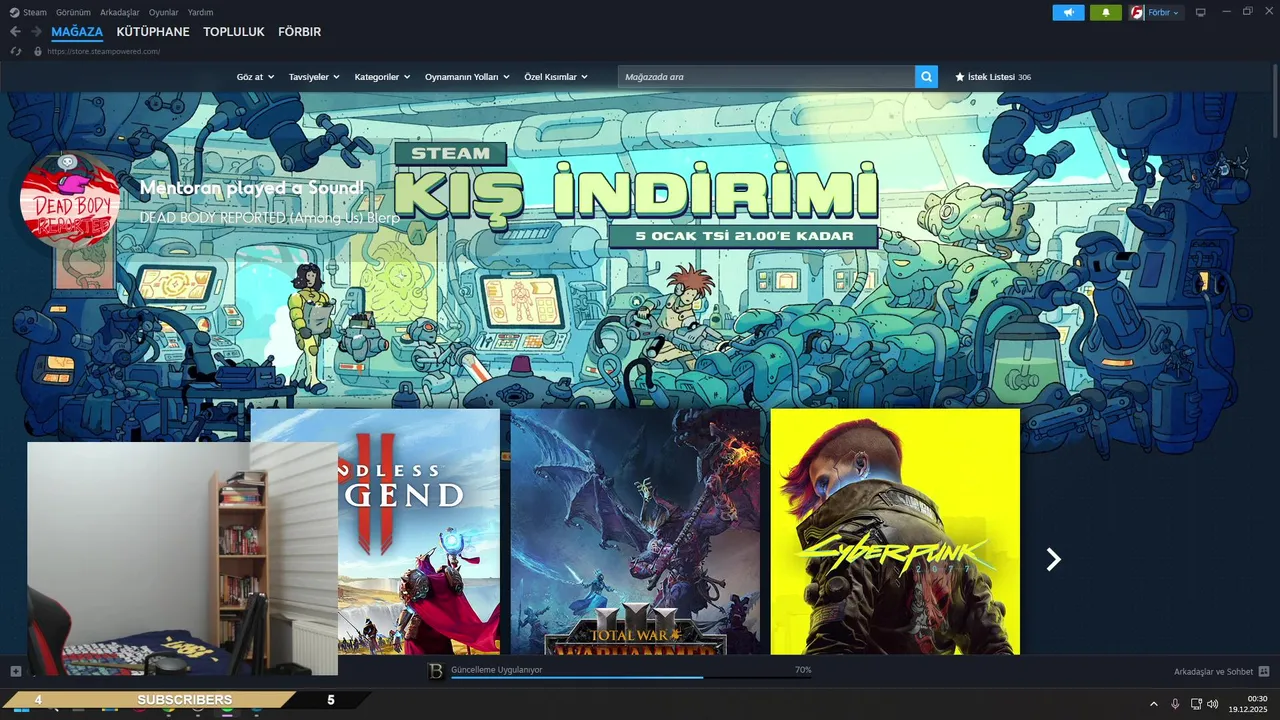Open the Cyberpunk 2077 game card

coord(895,531)
